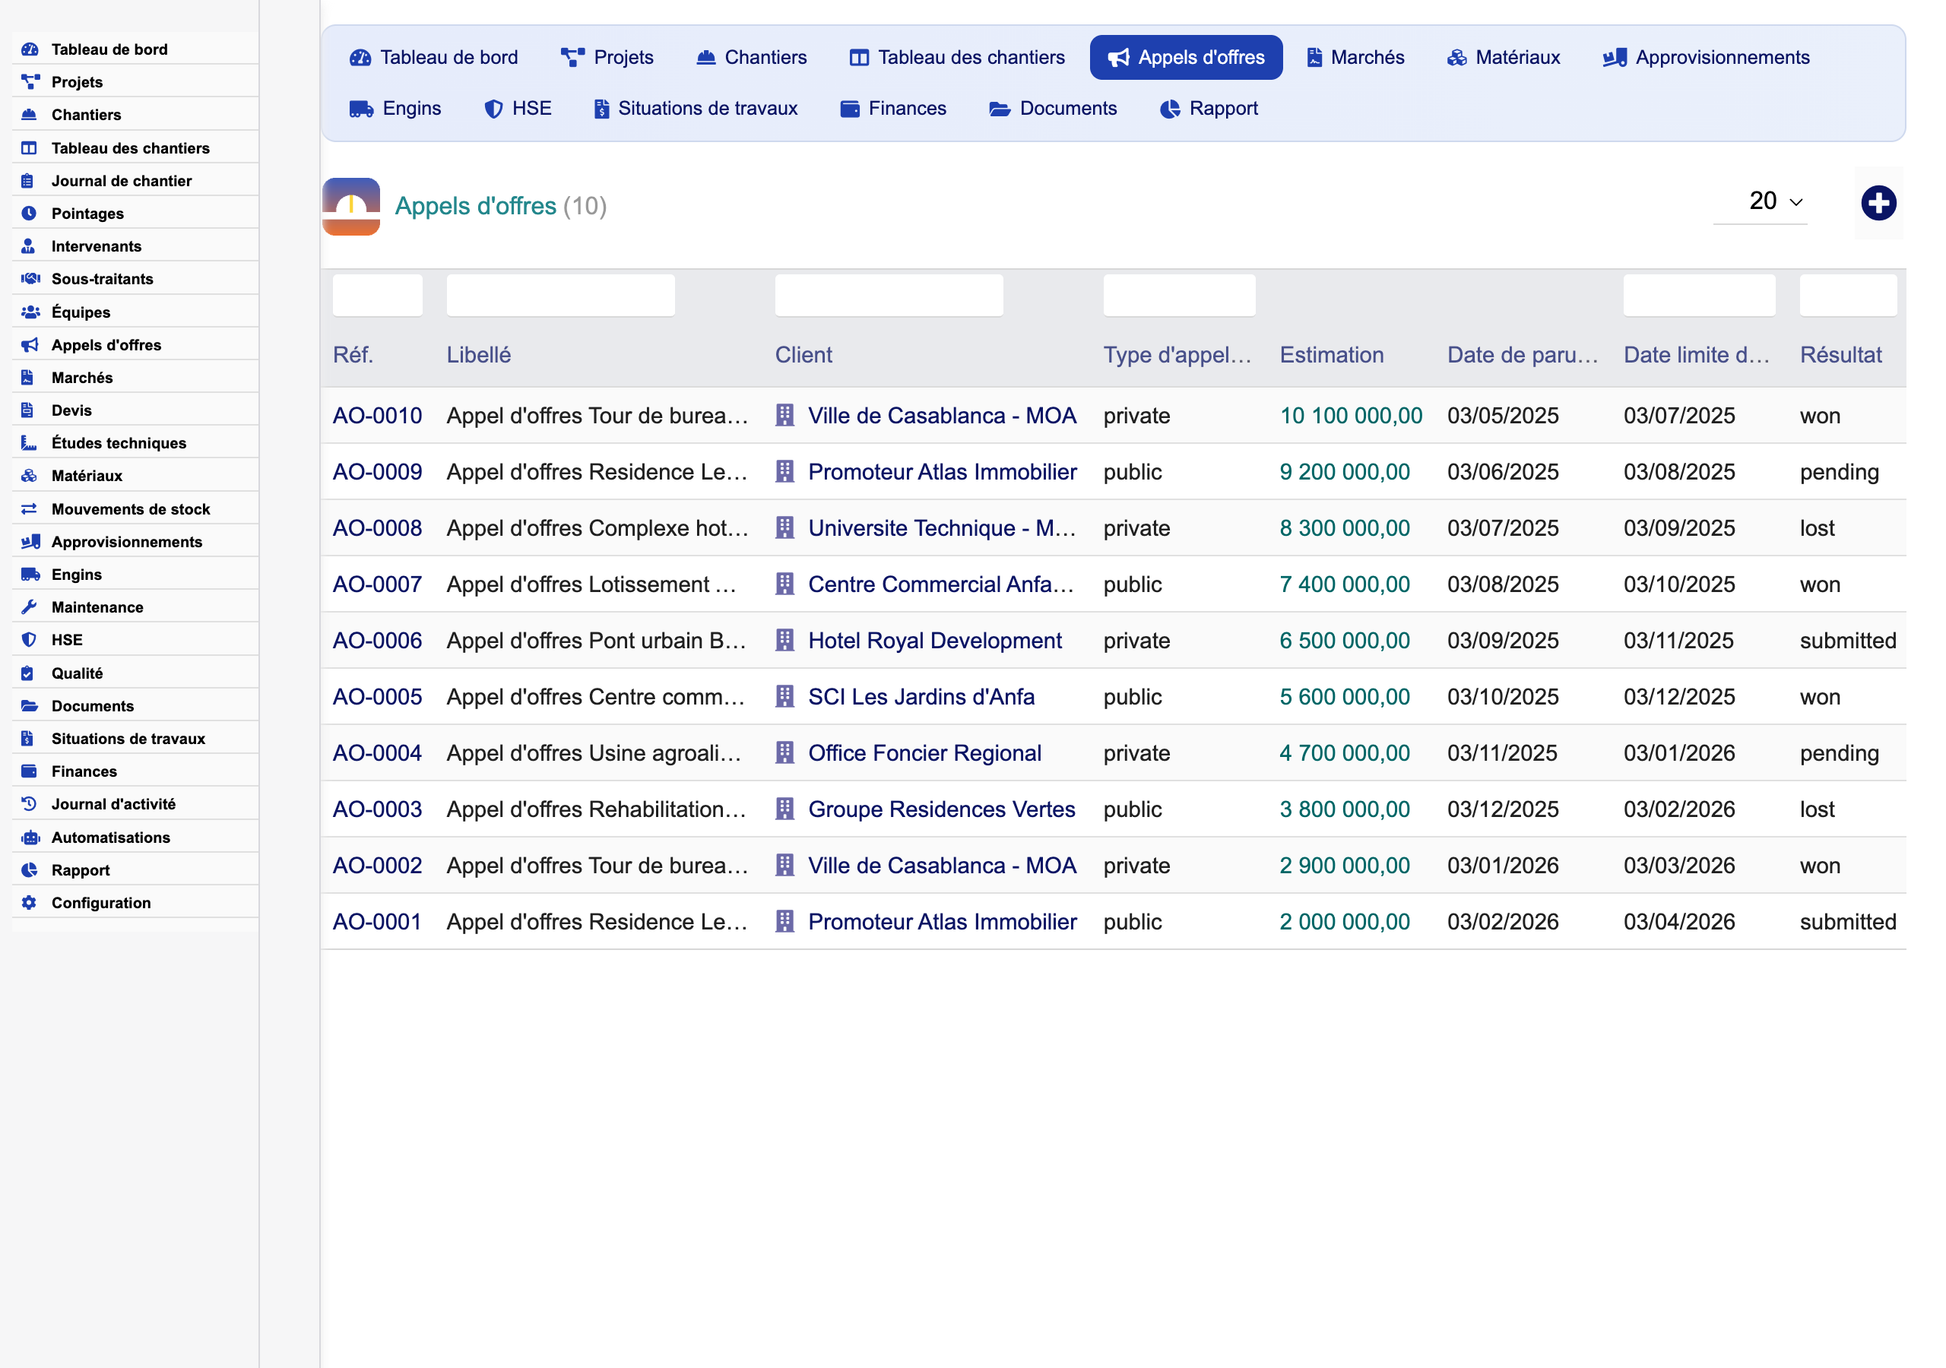The image size is (1946, 1368).
Task: Open client Universite Technique link
Action: click(942, 528)
